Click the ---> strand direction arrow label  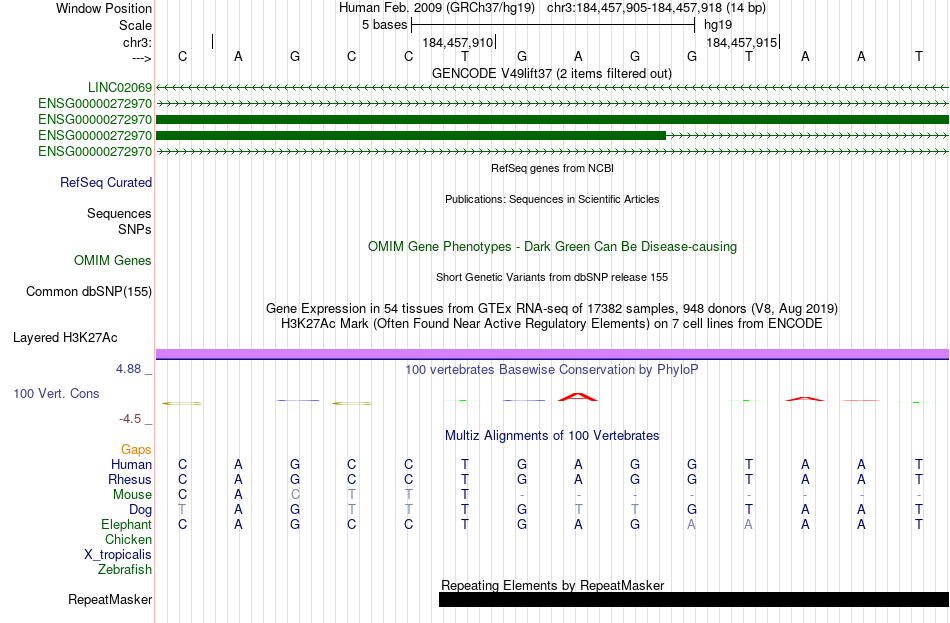pos(142,58)
